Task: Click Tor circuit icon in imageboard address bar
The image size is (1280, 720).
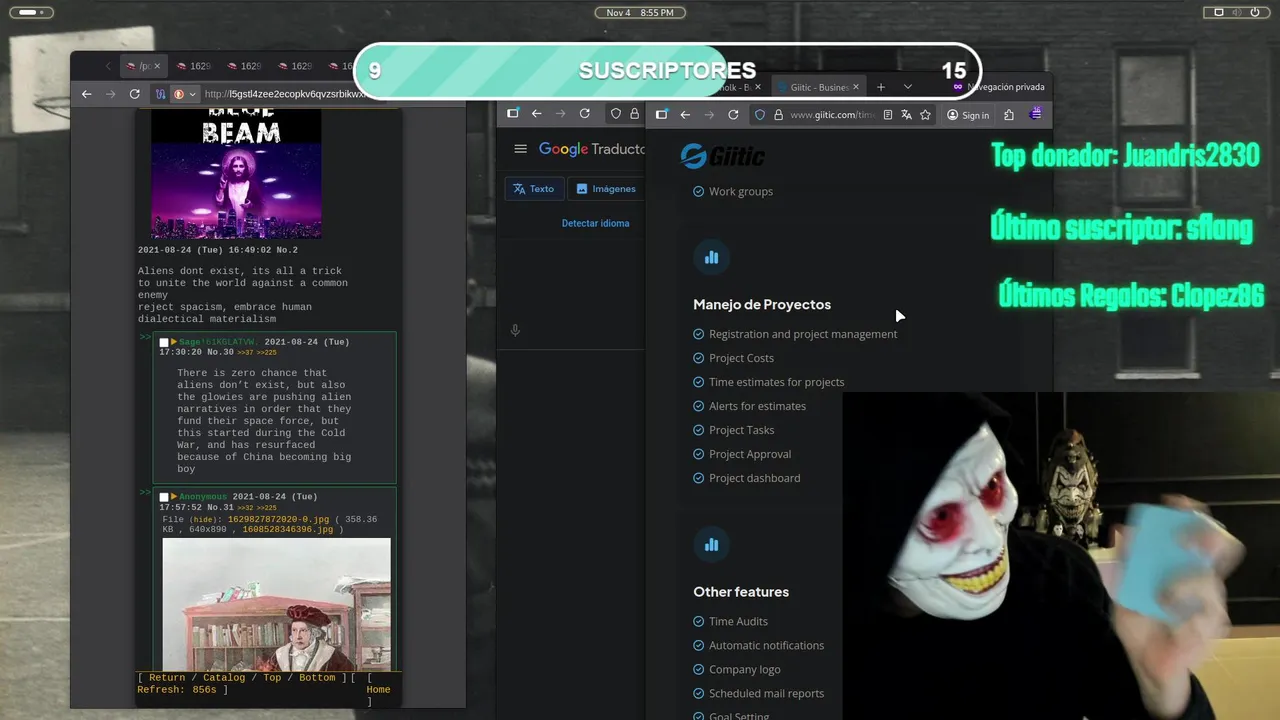Action: pyautogui.click(x=160, y=94)
